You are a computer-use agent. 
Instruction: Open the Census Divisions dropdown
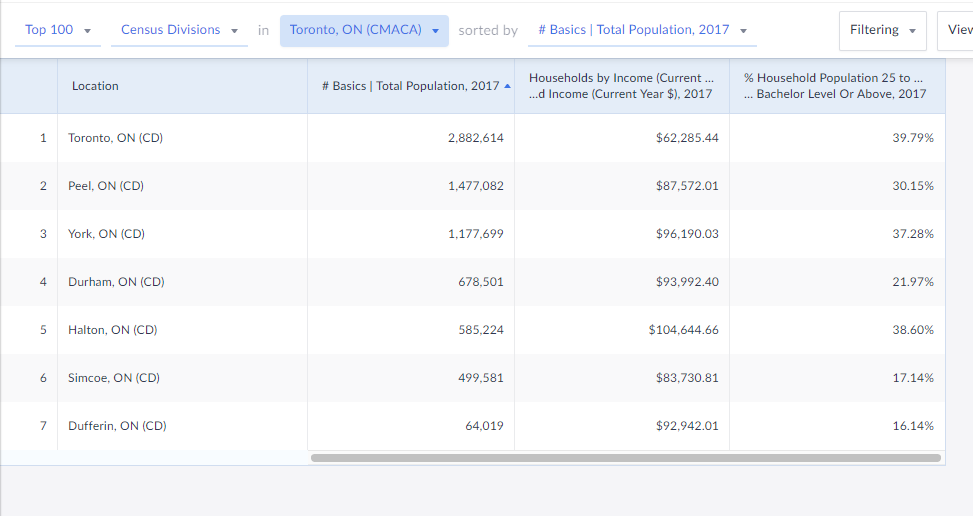[179, 30]
